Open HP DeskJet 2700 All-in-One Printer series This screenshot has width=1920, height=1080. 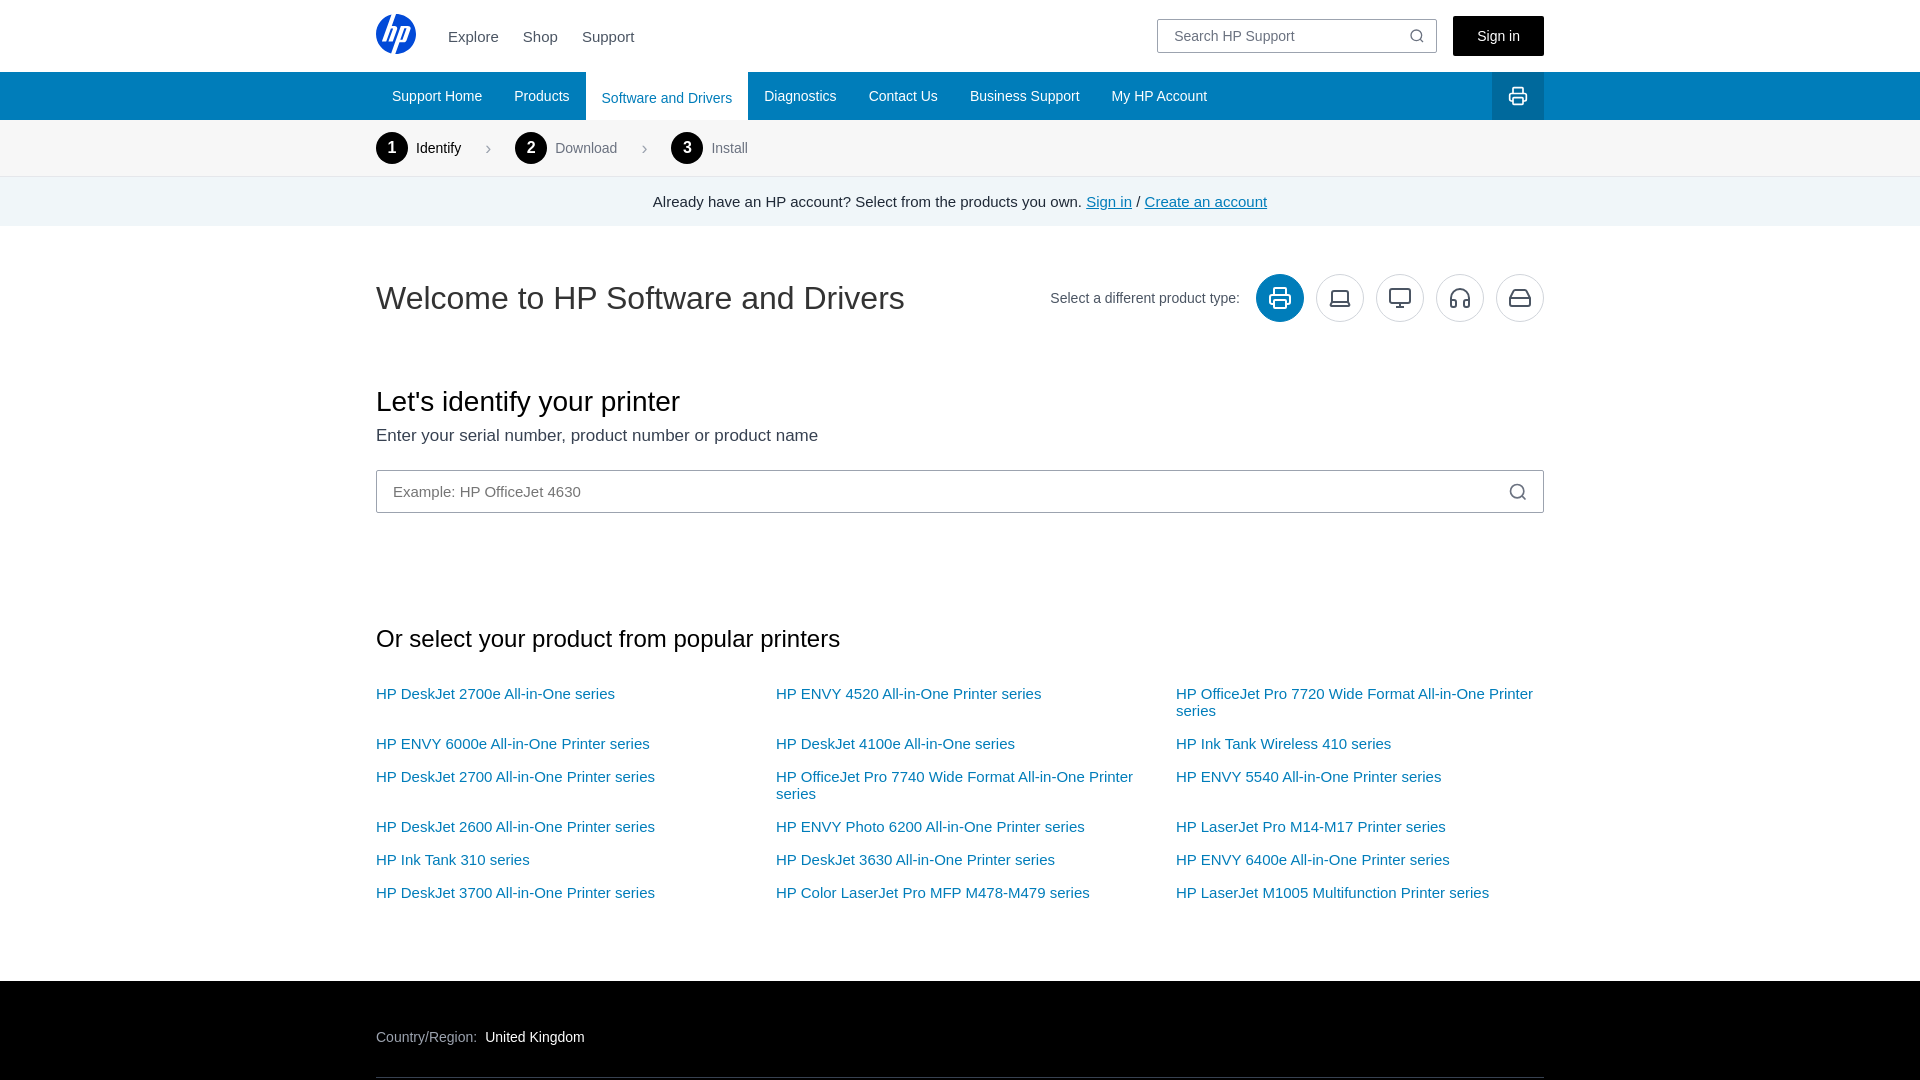pos(516,777)
